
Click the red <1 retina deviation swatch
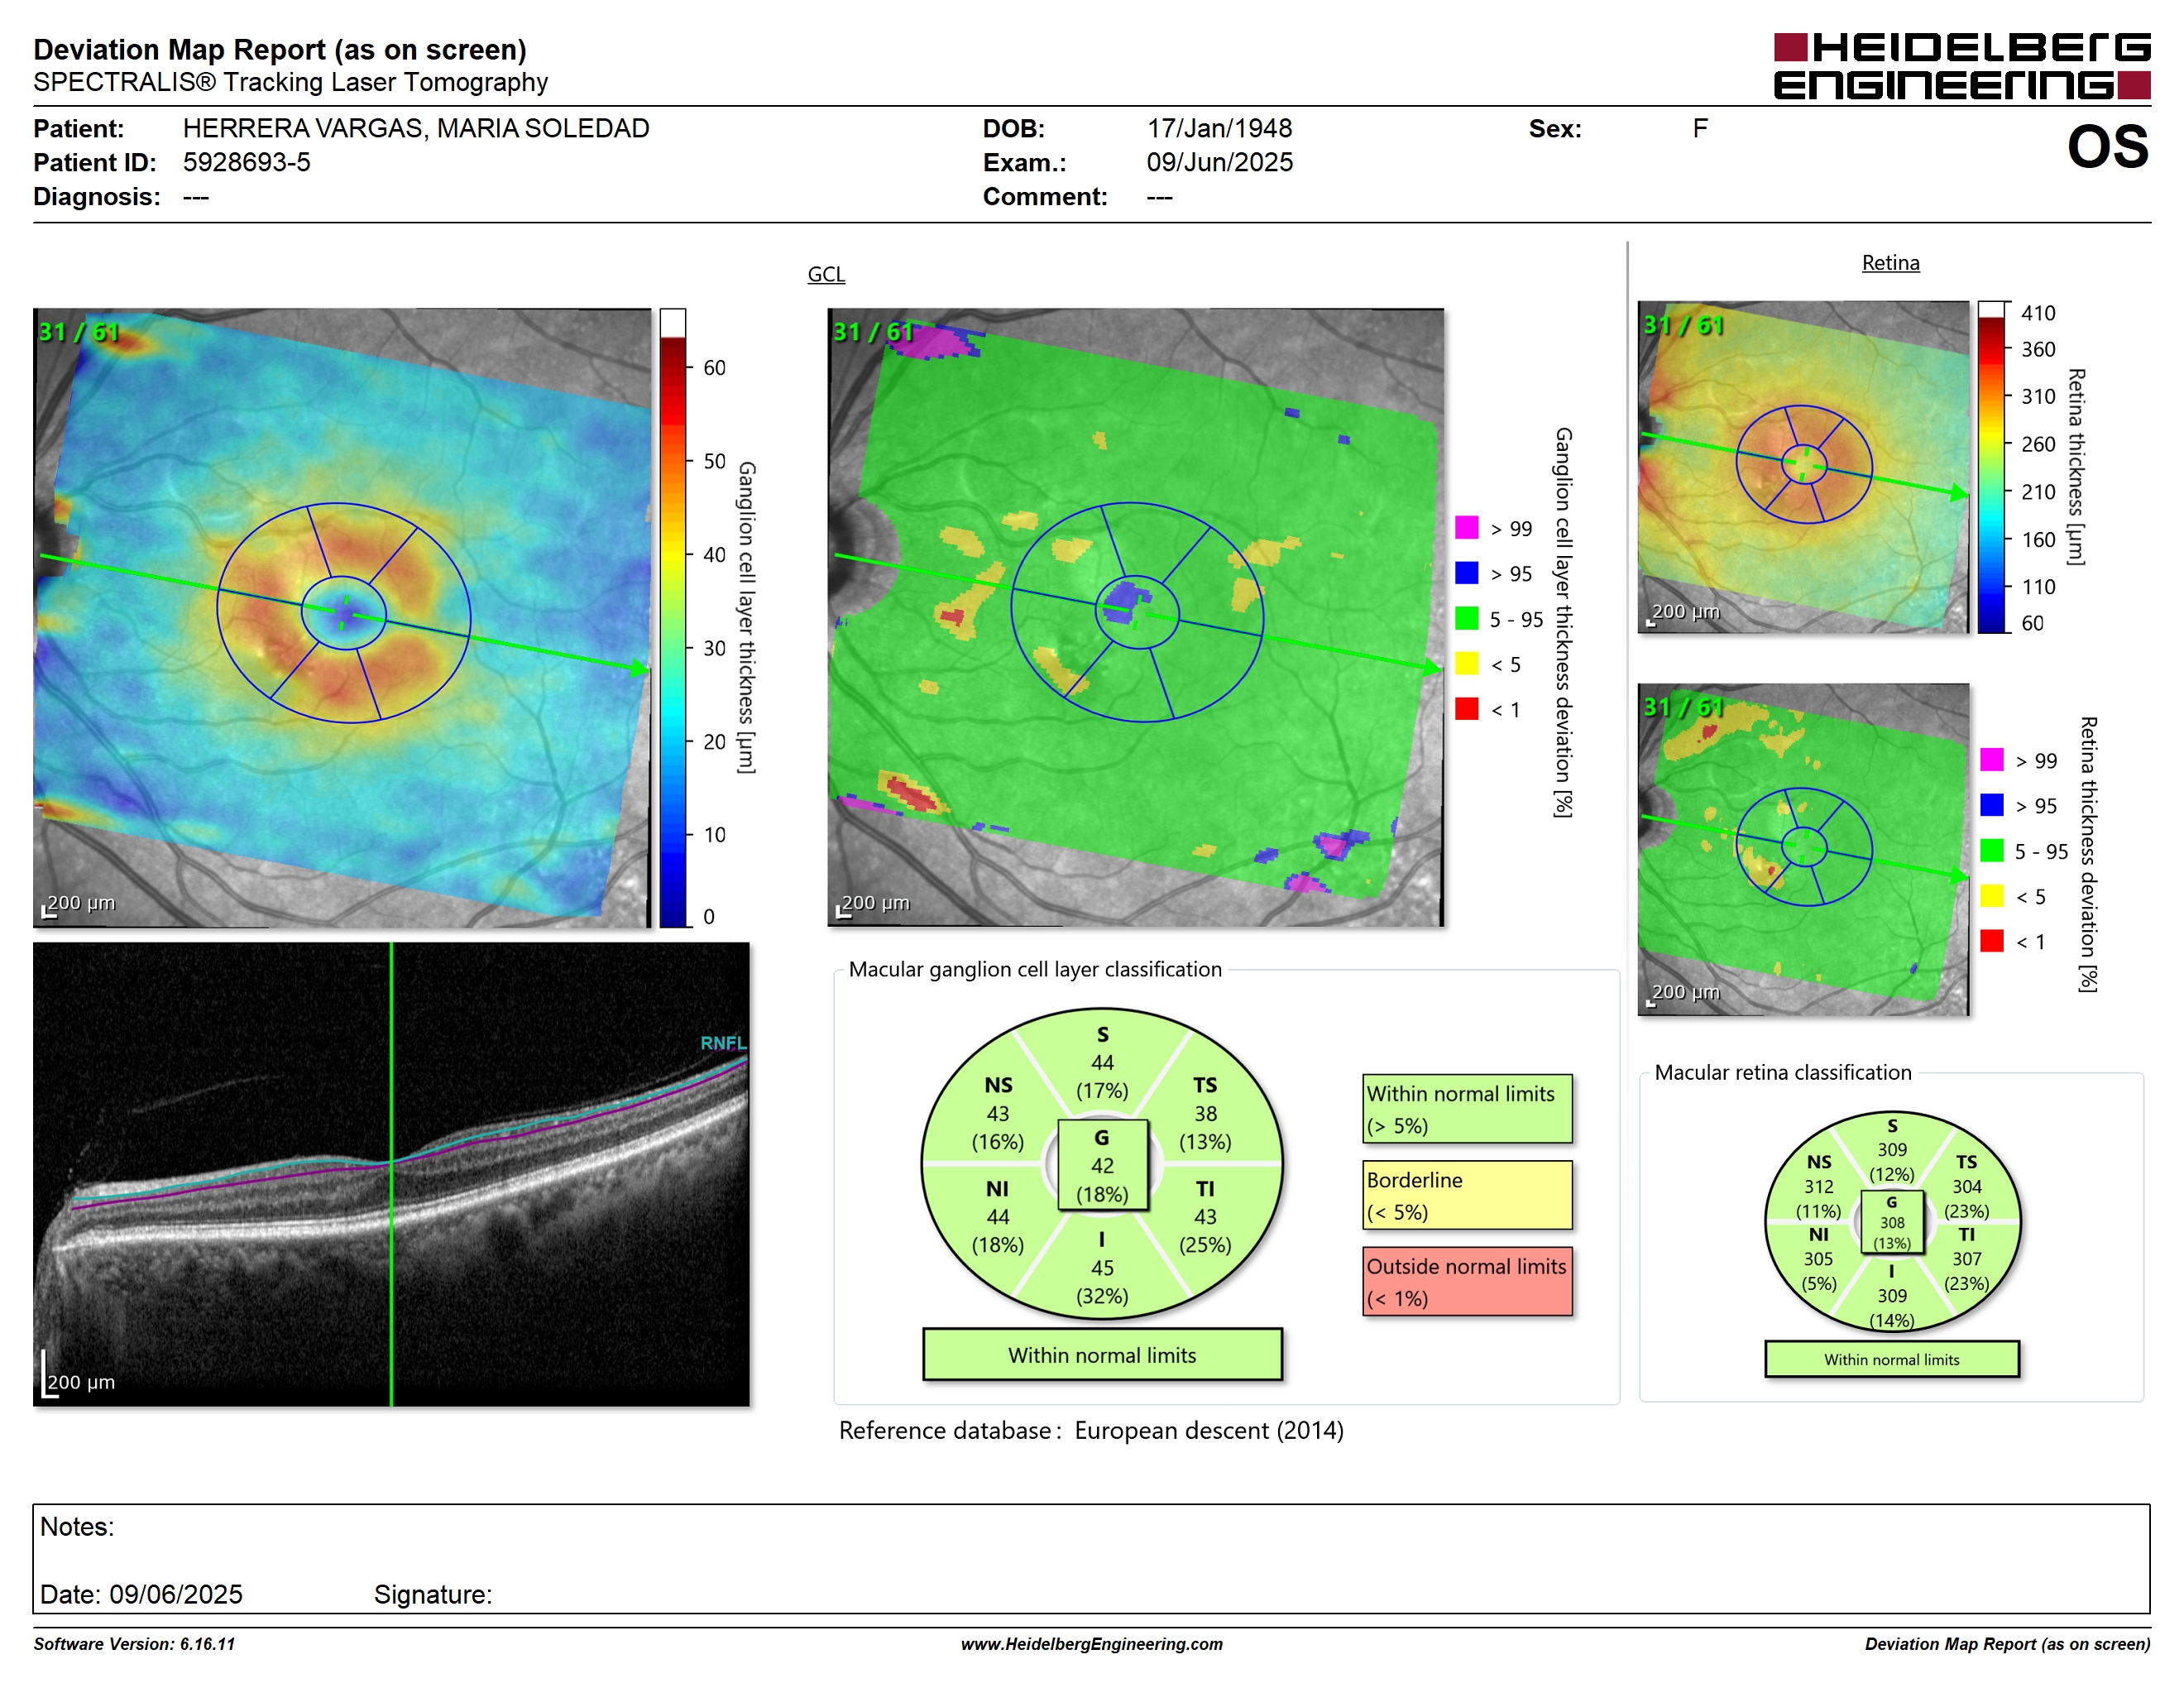1991,940
